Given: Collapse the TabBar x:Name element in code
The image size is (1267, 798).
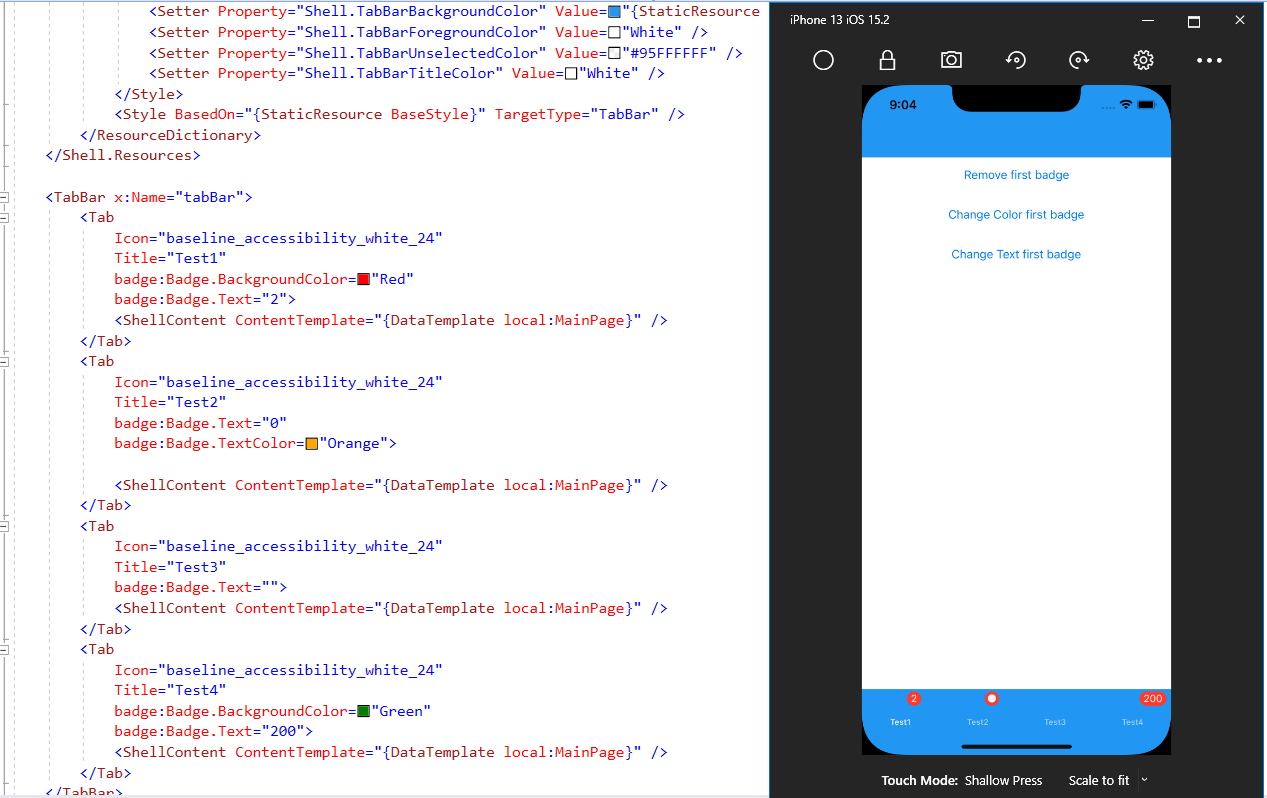Looking at the screenshot, I should click(x=6, y=197).
